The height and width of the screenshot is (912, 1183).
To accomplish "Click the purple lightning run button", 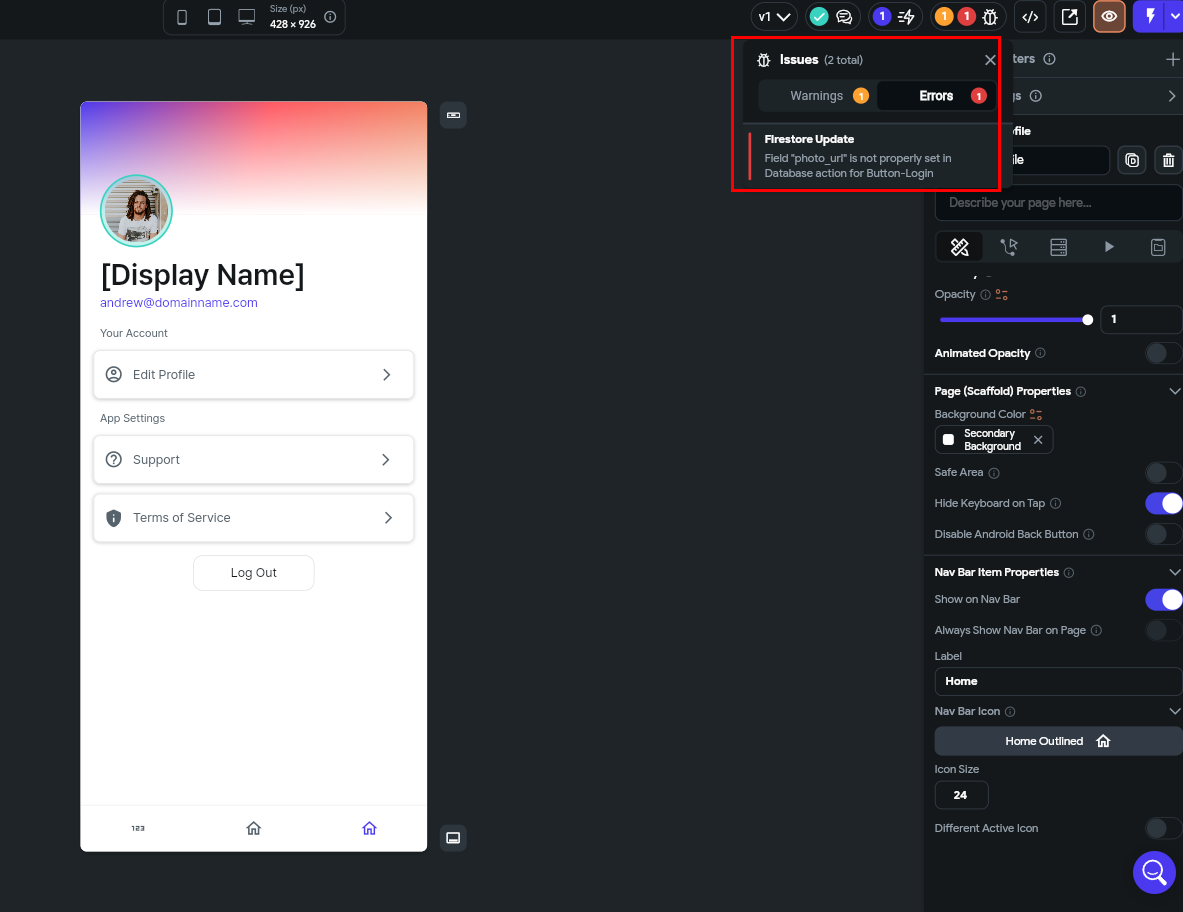I will point(1151,17).
